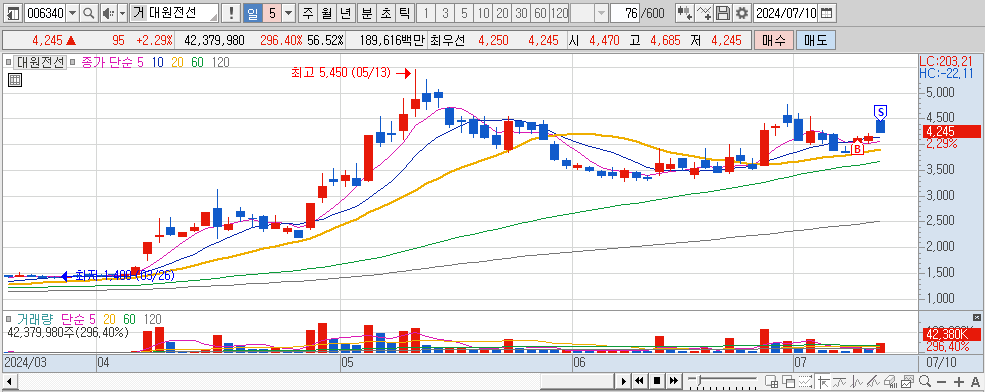The height and width of the screenshot is (392, 985).
Task: Toggle the 종가 단순 moving average legend marker
Action: tap(73, 62)
